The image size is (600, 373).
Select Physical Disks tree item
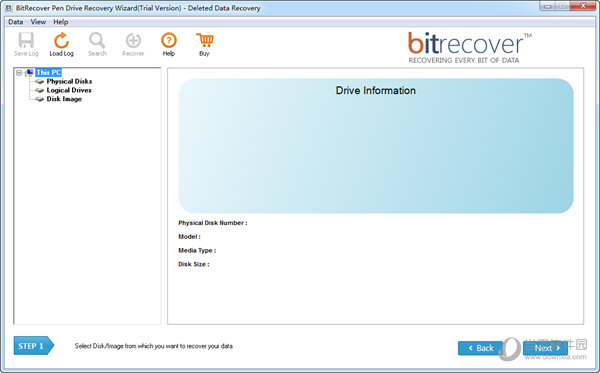pos(69,81)
